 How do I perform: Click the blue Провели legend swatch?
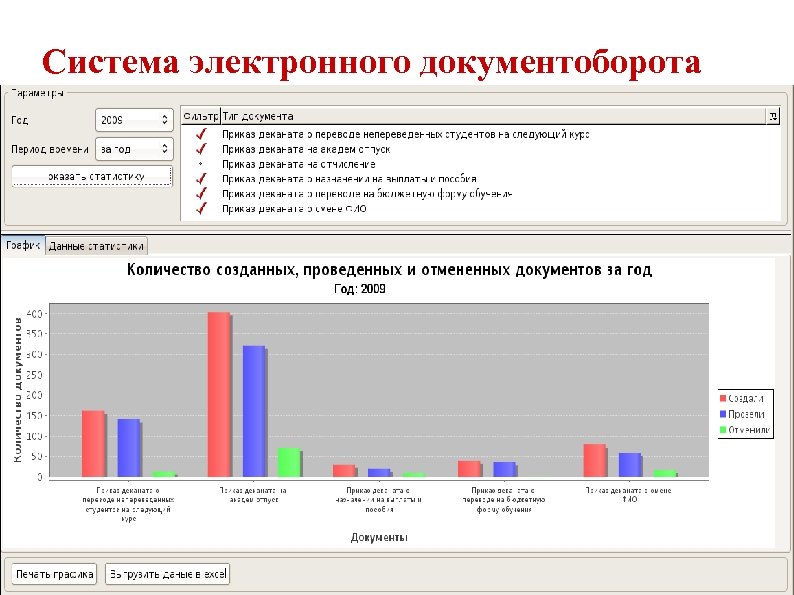(723, 414)
